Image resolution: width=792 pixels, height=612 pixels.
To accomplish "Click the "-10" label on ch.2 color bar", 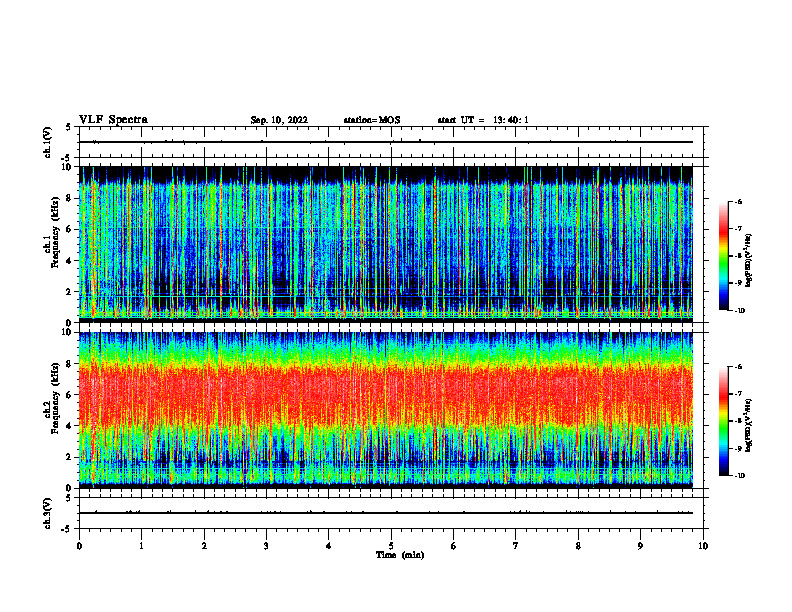I will click(740, 476).
